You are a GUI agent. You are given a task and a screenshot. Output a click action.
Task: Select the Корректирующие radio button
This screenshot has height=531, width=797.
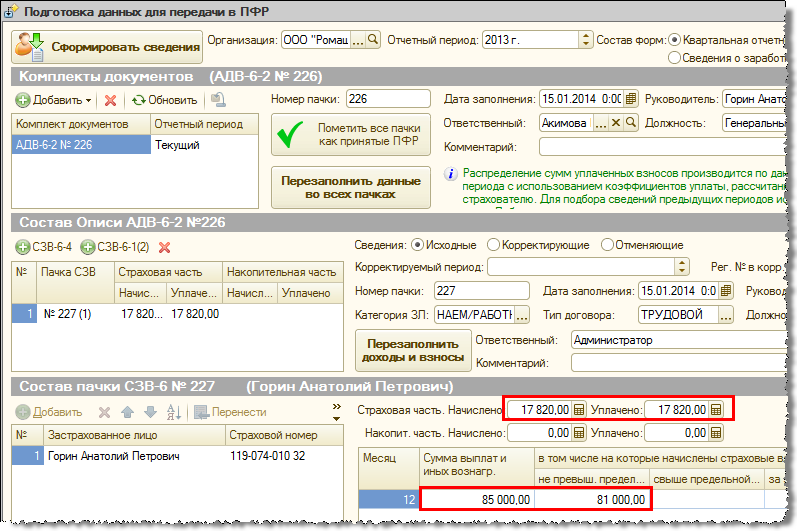(493, 245)
